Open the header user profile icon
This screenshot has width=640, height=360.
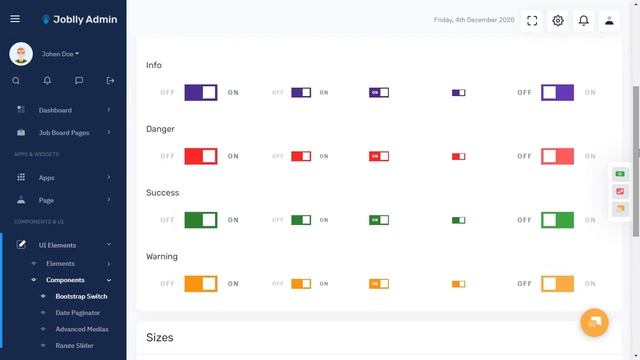point(609,20)
